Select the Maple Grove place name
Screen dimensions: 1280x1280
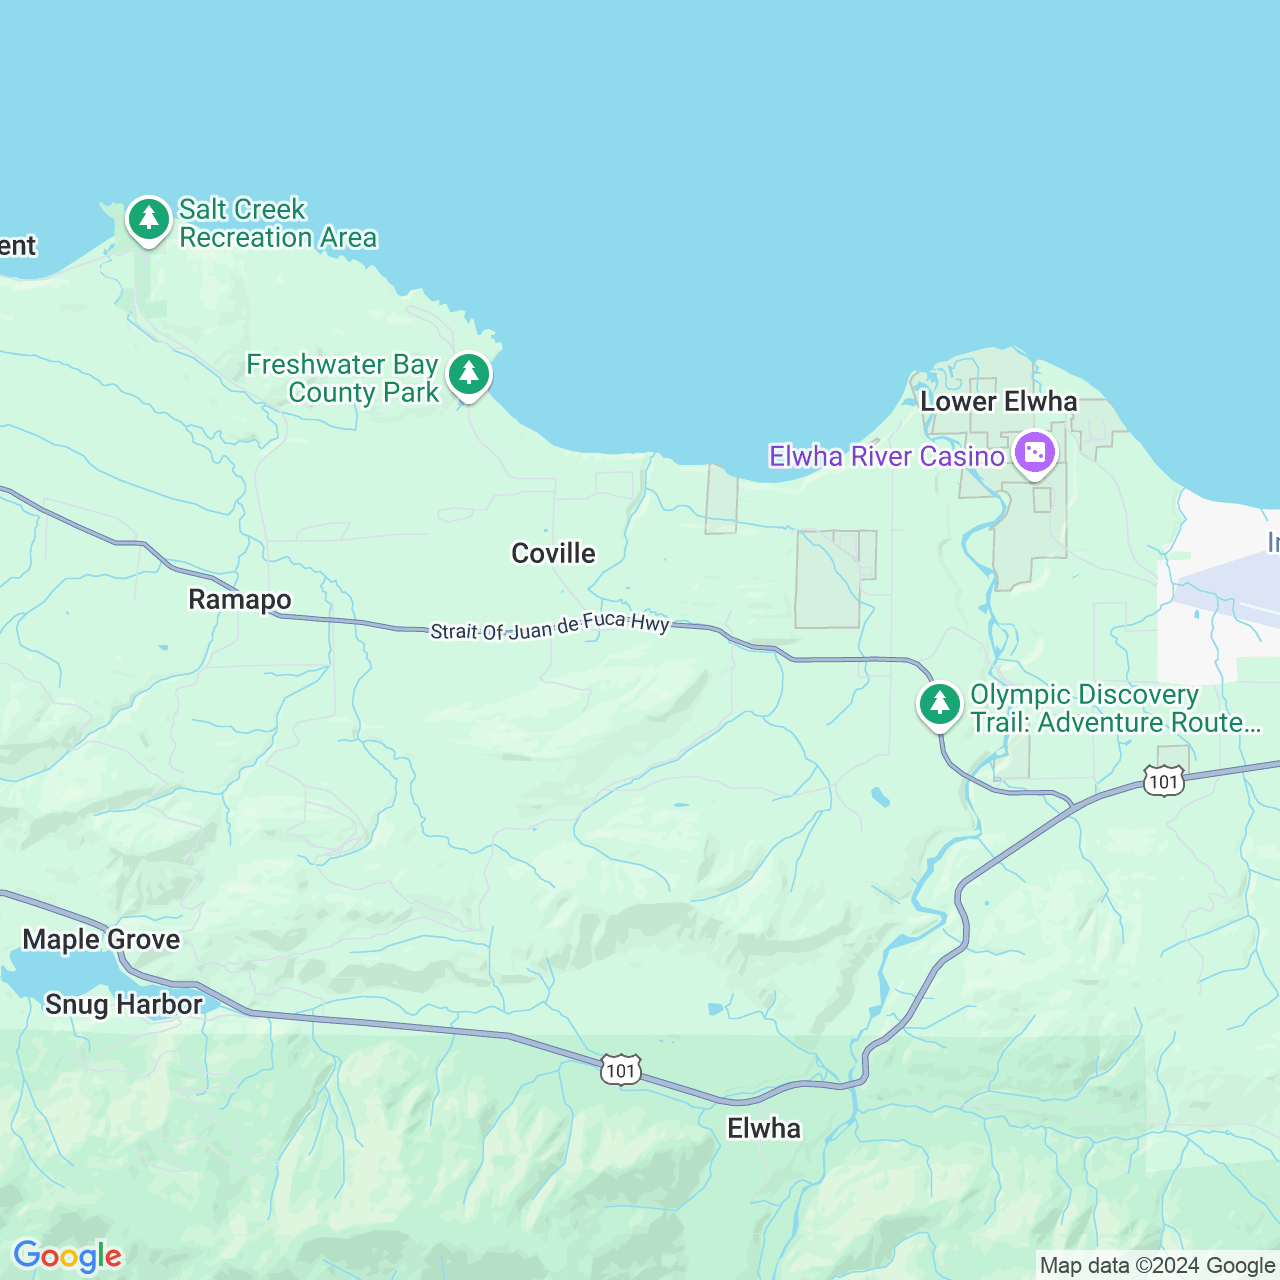coord(101,939)
